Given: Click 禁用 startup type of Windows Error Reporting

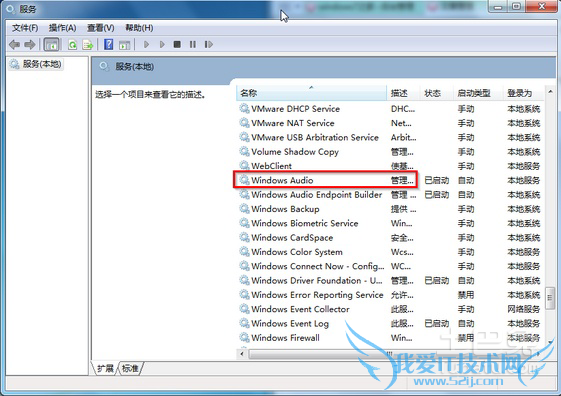Looking at the screenshot, I should (466, 295).
